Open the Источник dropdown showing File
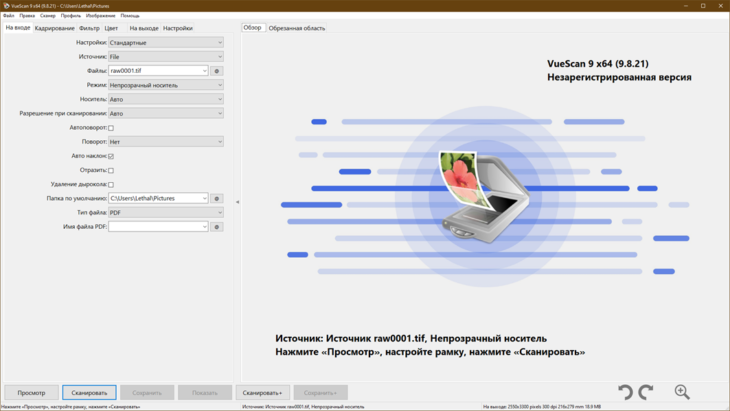This screenshot has width=730, height=411. [166, 57]
